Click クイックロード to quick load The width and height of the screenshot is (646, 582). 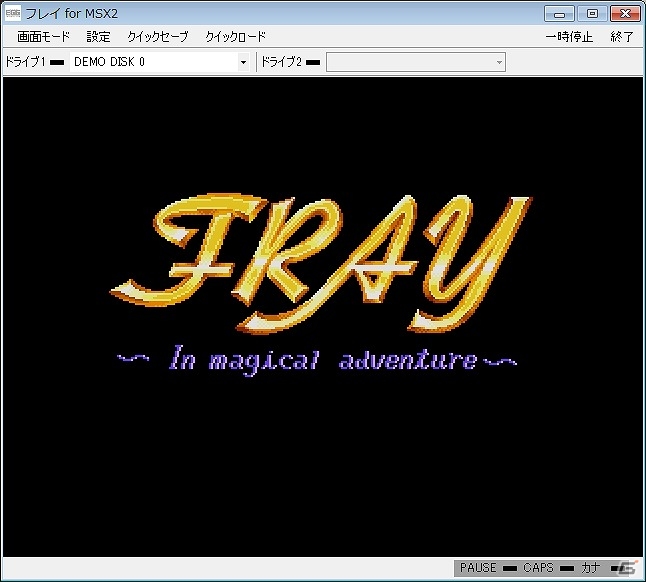[x=236, y=37]
